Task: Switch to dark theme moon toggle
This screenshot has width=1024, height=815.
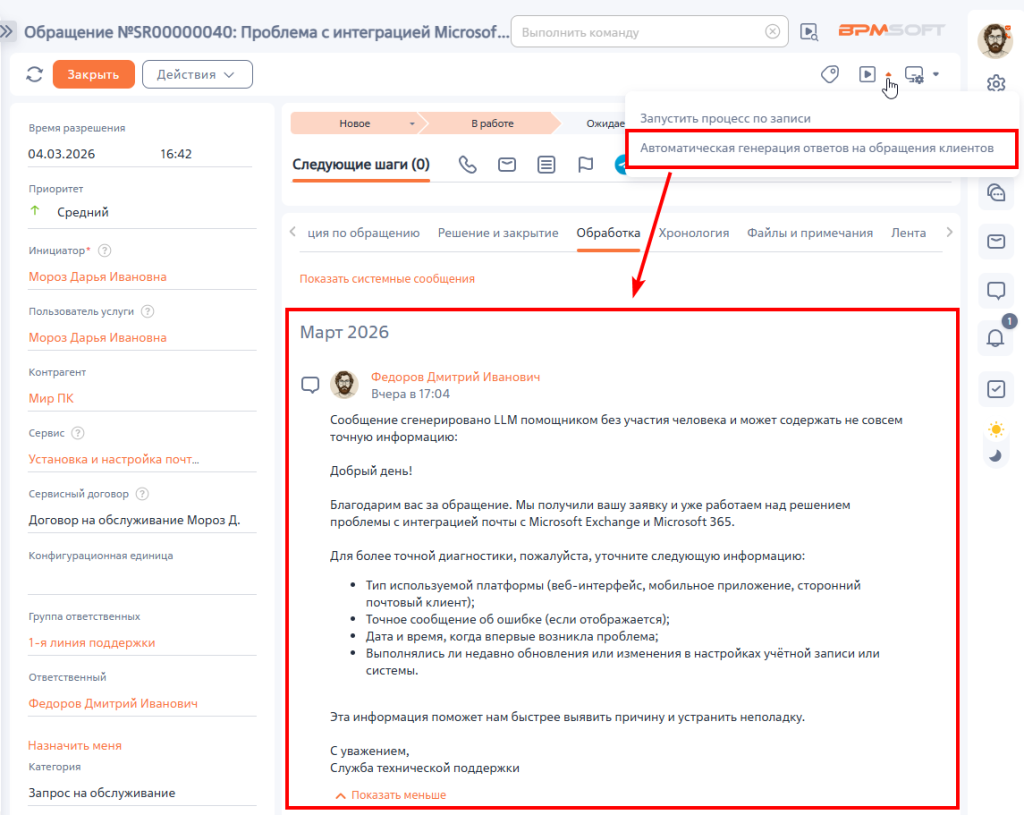Action: 995,455
